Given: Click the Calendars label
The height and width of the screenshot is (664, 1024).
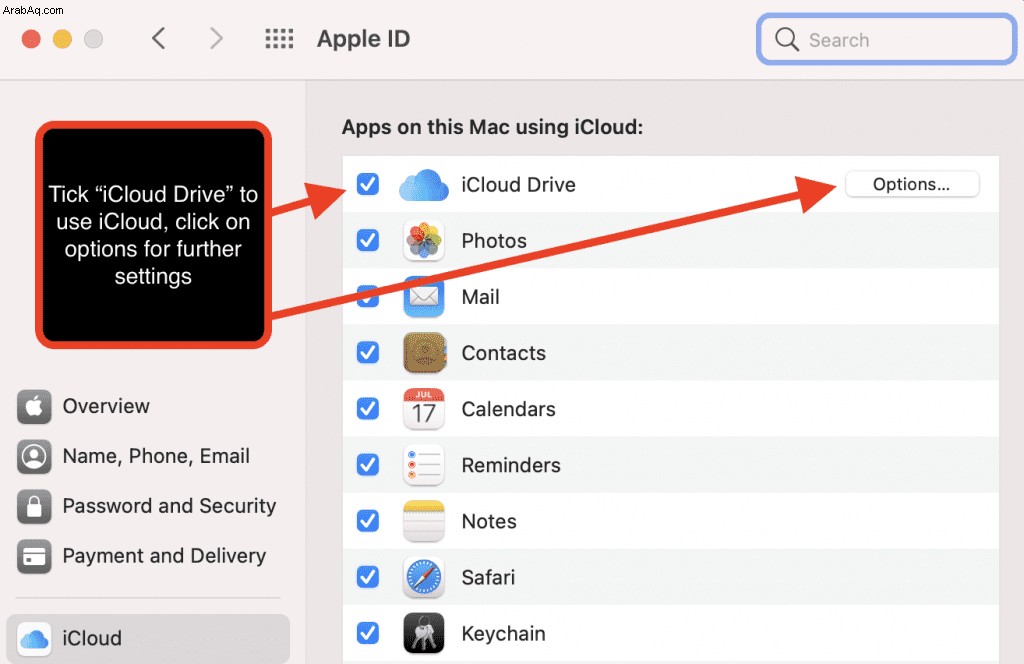Looking at the screenshot, I should point(508,409).
